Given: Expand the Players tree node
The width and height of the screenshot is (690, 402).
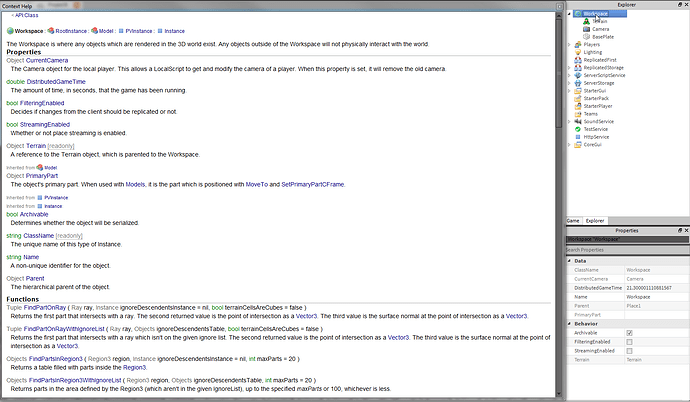Looking at the screenshot, I should (569, 44).
